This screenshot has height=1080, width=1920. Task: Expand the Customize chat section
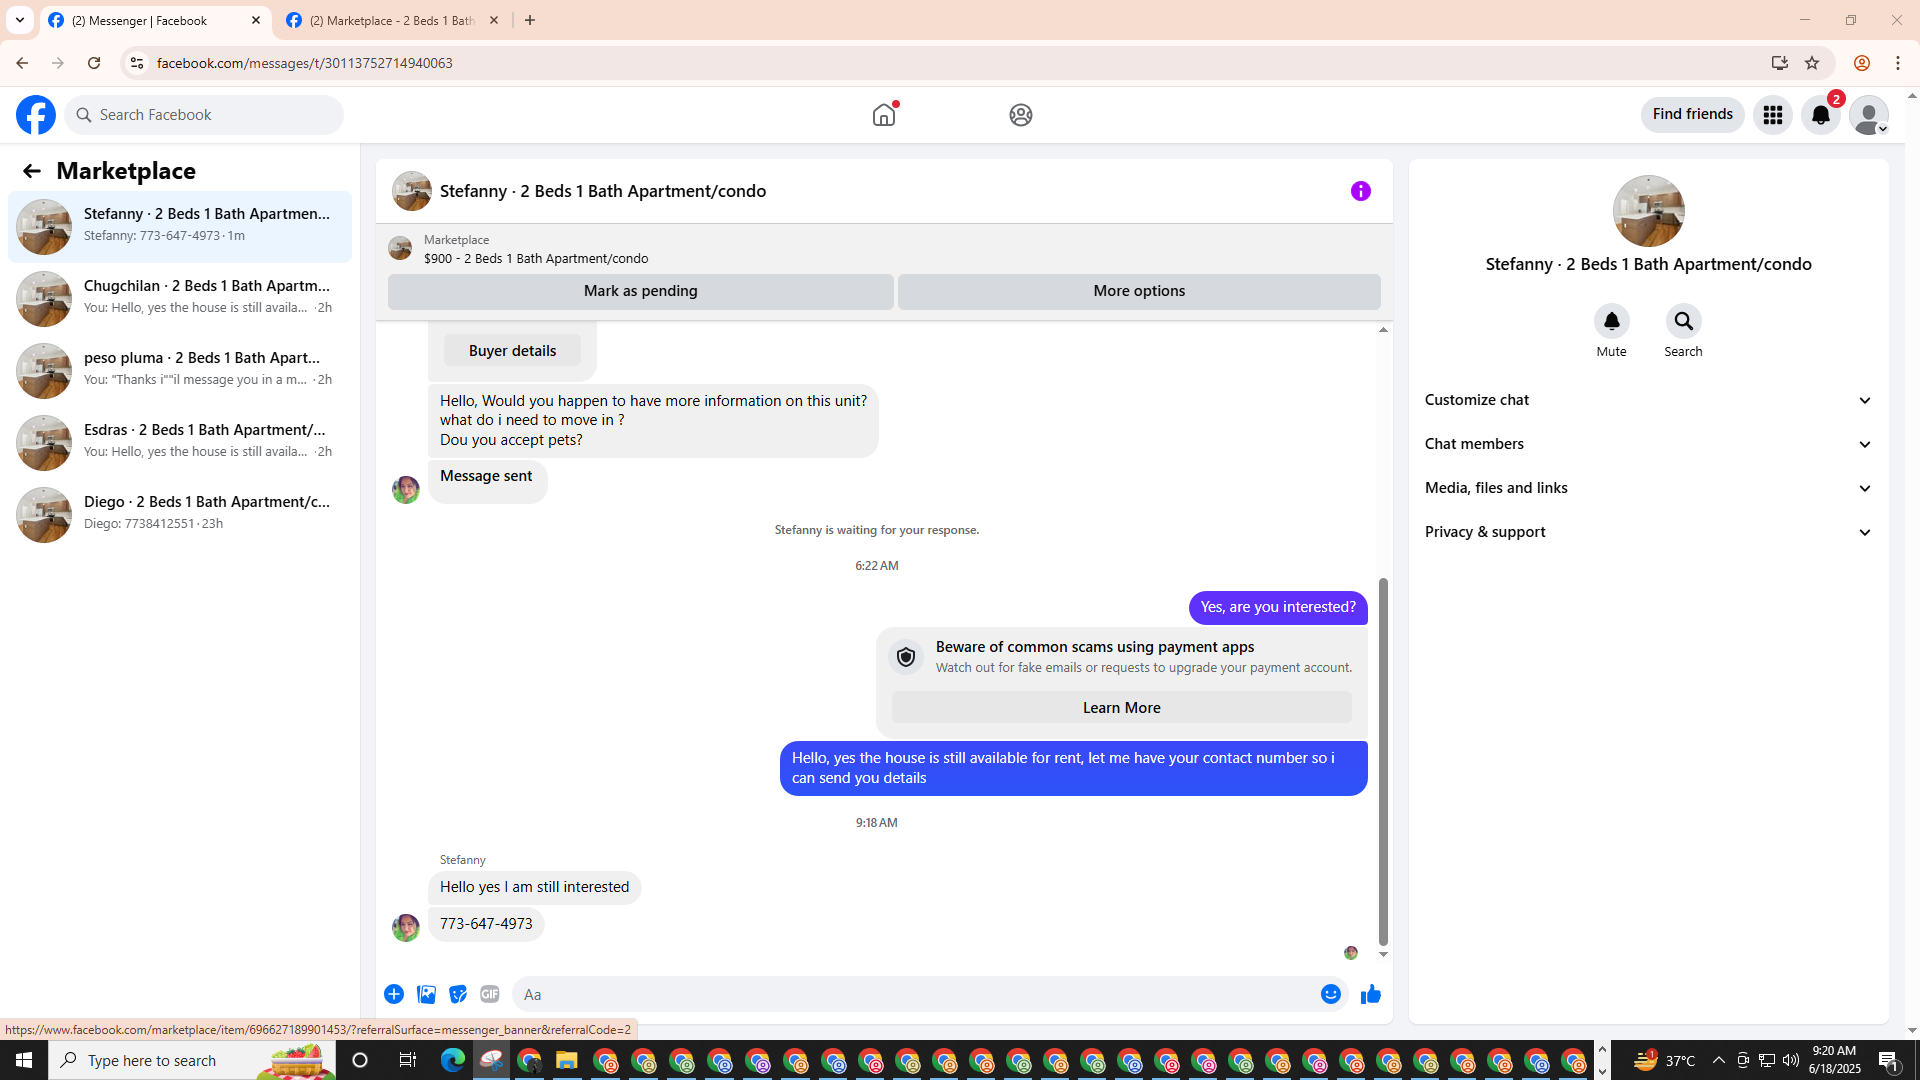tap(1649, 400)
